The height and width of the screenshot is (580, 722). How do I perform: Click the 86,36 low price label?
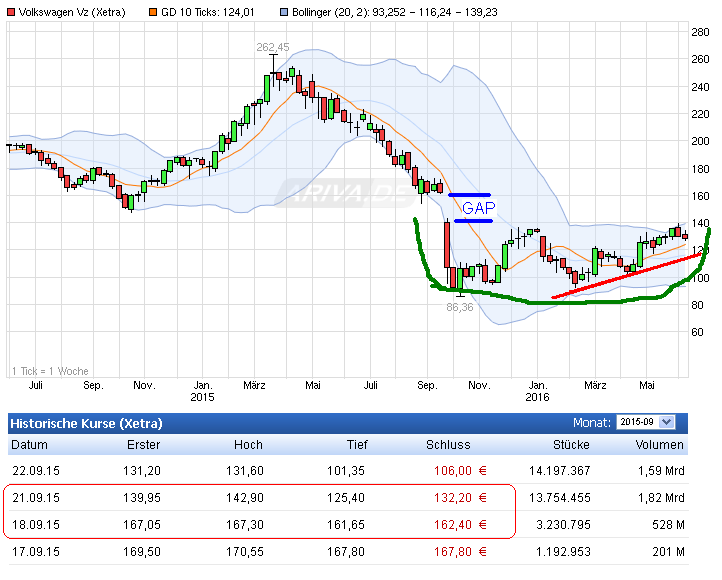coord(460,307)
